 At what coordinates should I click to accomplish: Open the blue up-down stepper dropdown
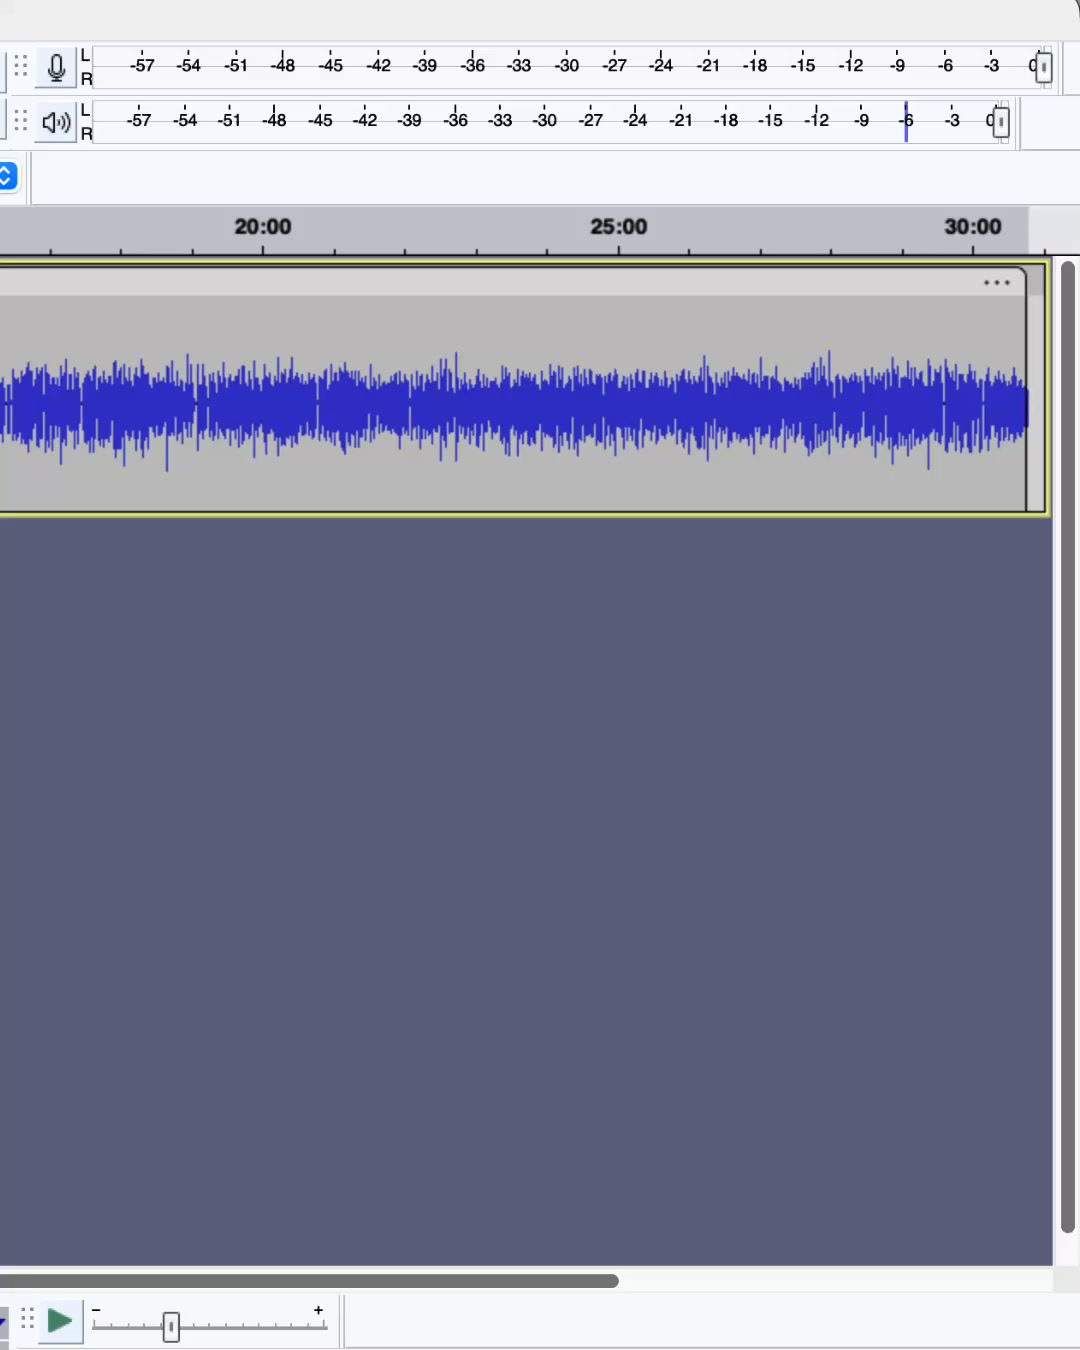7,176
